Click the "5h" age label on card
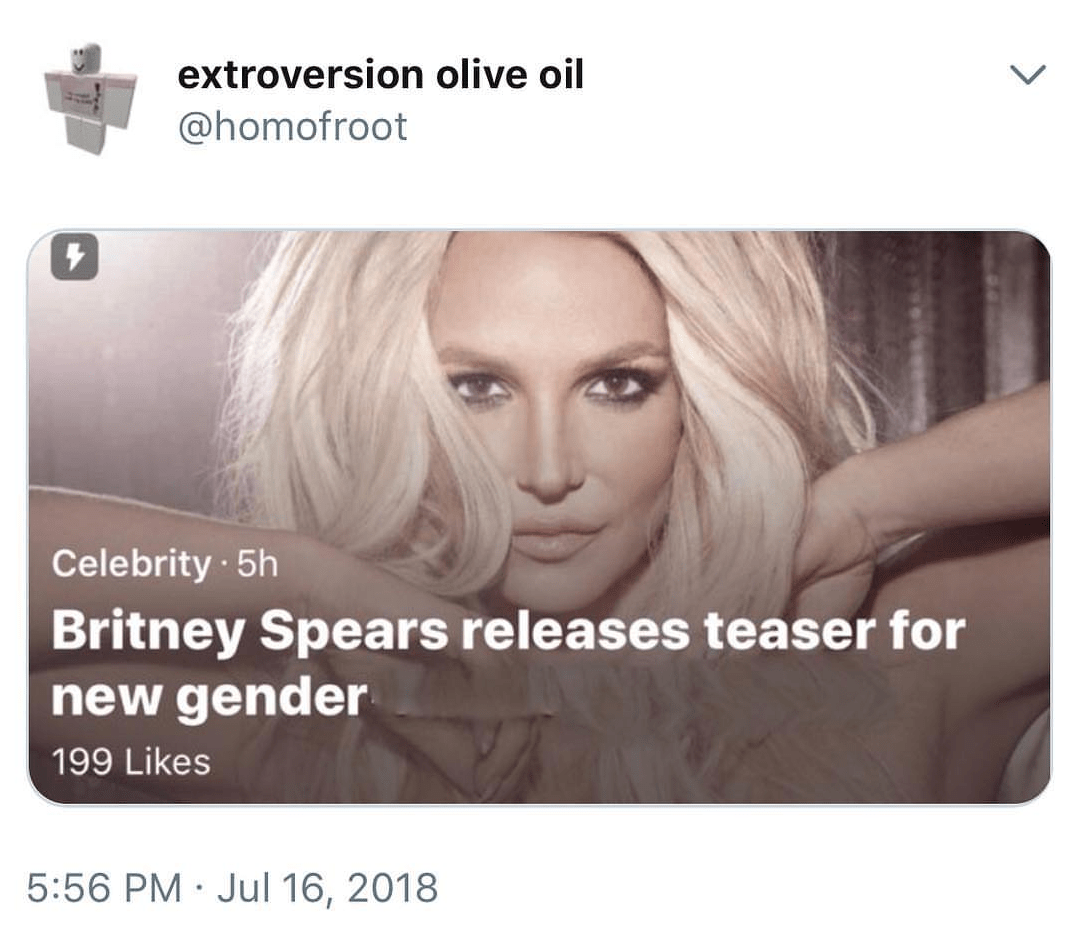Image resolution: width=1080 pixels, height=934 pixels. [x=257, y=565]
